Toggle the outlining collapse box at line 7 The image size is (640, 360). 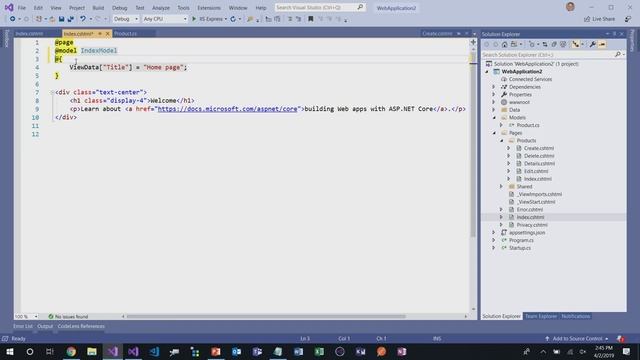[x=52, y=92]
